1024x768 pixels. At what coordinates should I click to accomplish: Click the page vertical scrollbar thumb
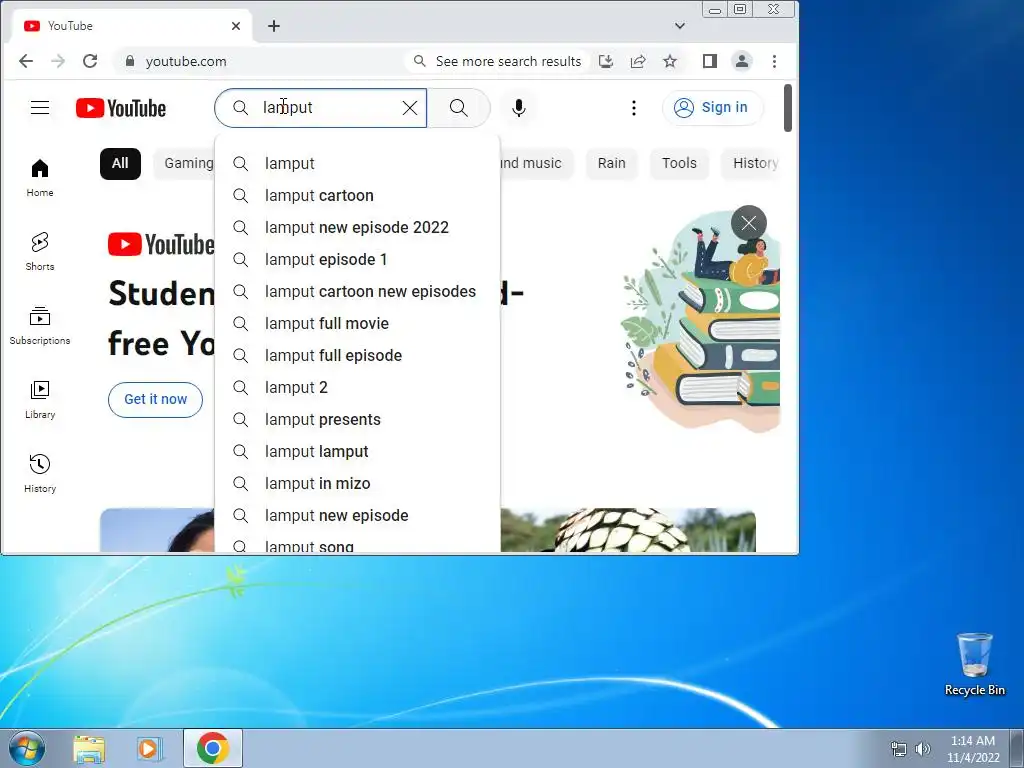[788, 108]
